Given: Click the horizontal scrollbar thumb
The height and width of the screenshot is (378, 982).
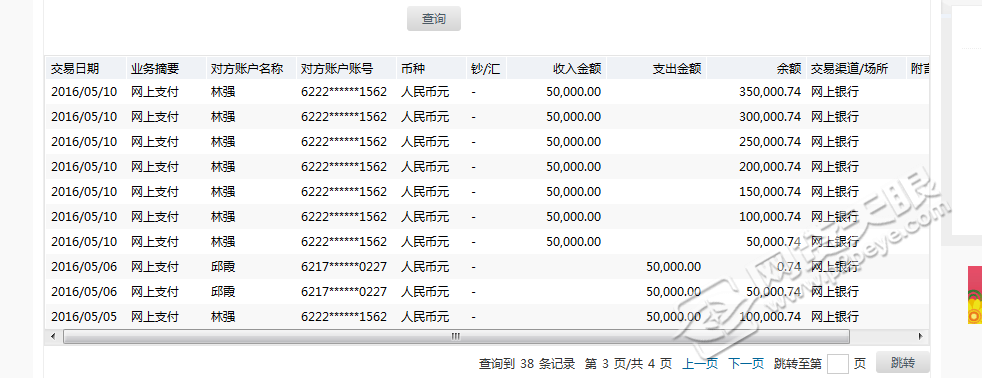Looking at the screenshot, I should (x=456, y=337).
